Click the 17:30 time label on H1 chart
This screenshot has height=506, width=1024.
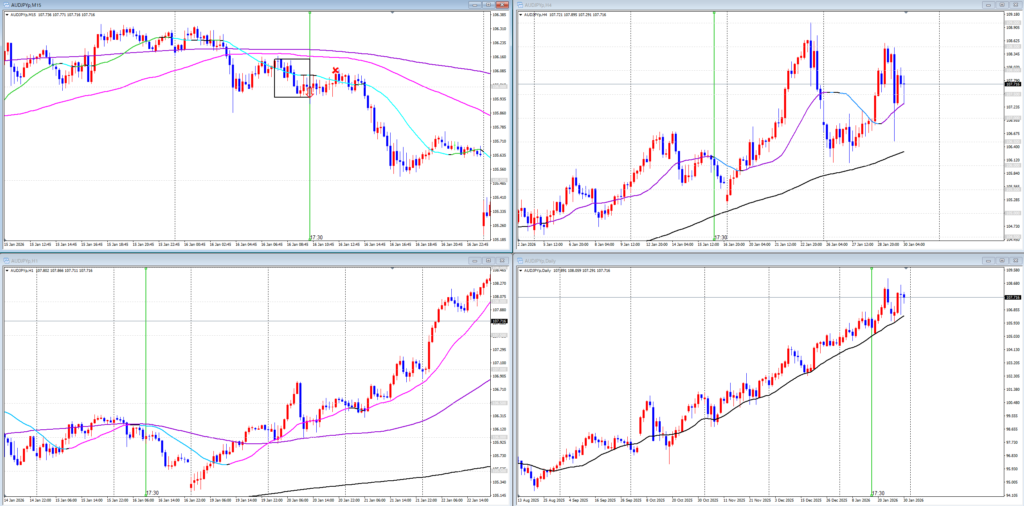point(153,492)
